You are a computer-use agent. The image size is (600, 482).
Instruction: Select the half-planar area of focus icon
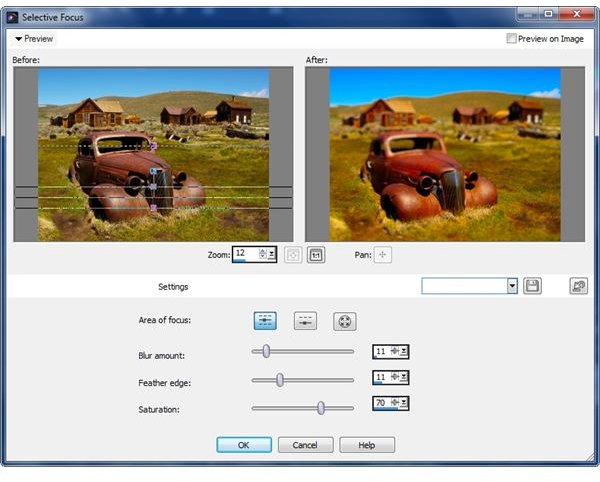coord(305,321)
